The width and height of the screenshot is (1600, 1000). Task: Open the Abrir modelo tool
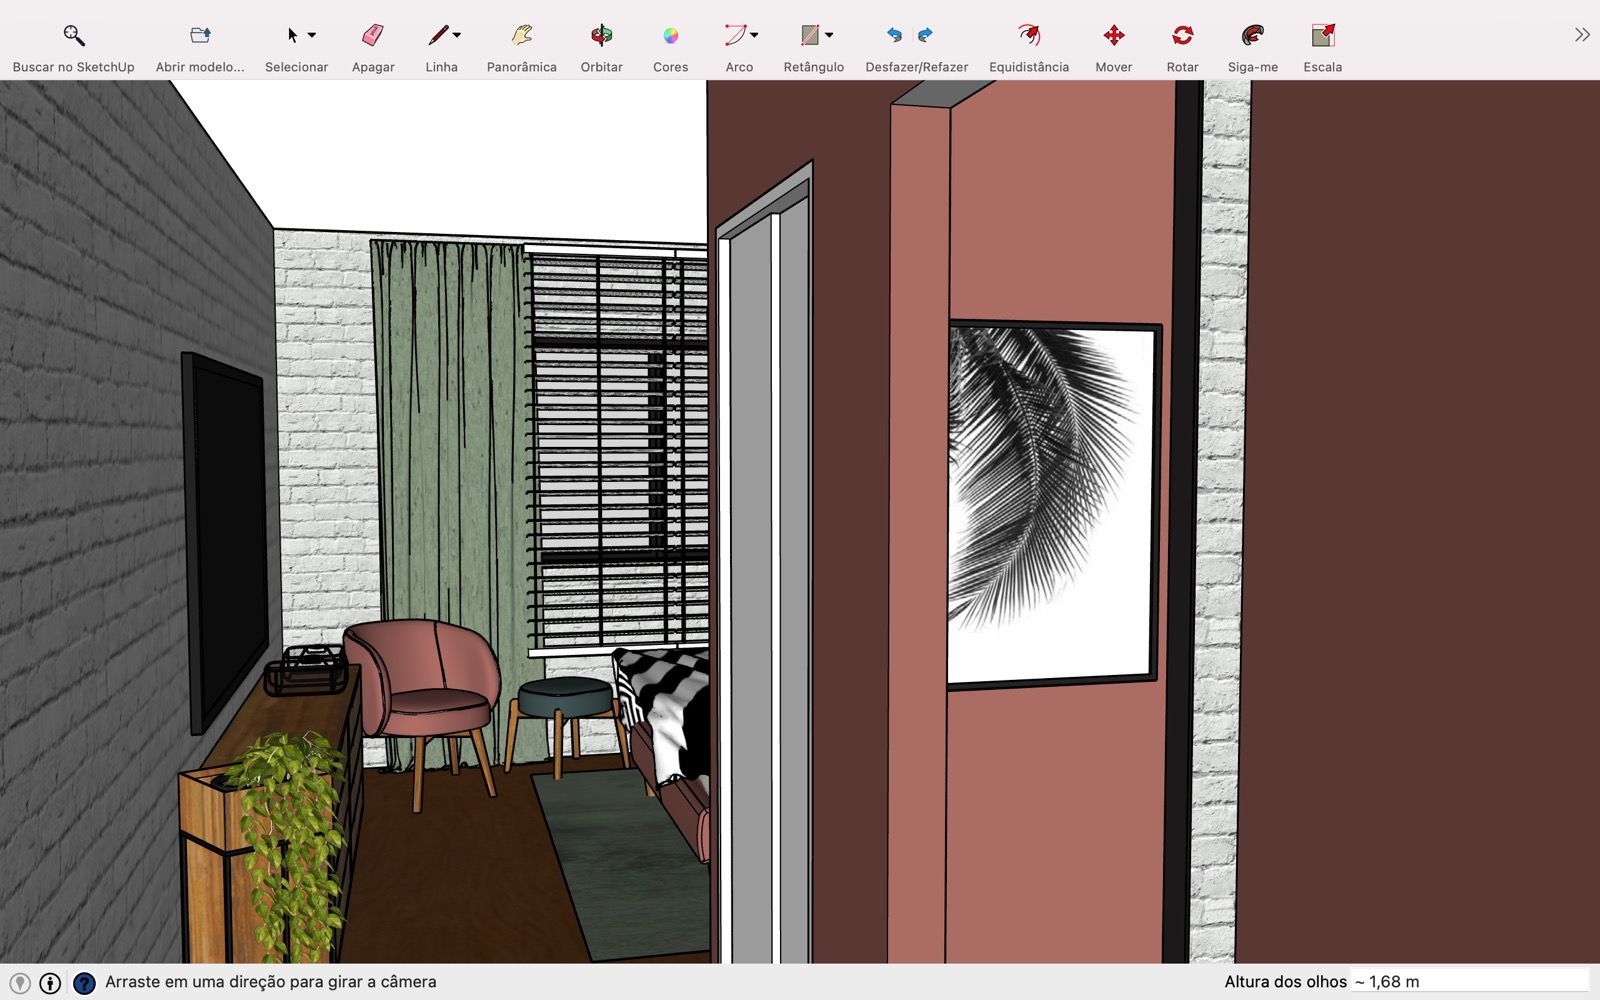[x=200, y=36]
